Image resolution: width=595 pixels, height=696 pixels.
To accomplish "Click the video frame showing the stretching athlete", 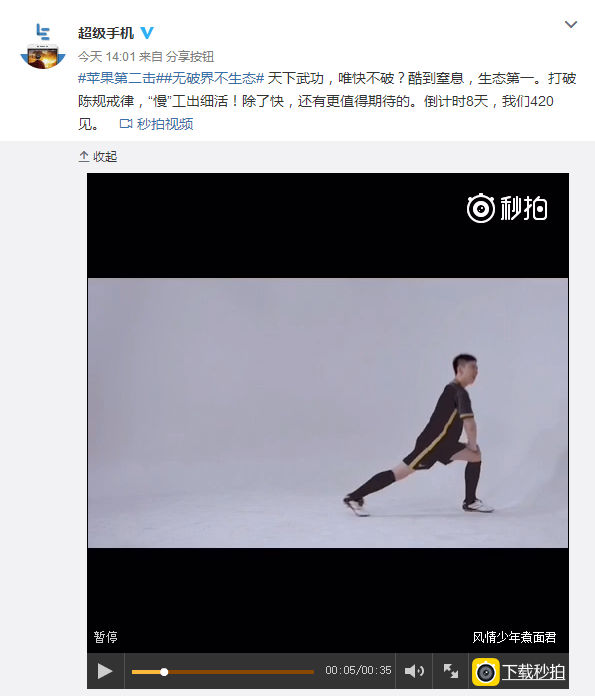I will pos(328,413).
